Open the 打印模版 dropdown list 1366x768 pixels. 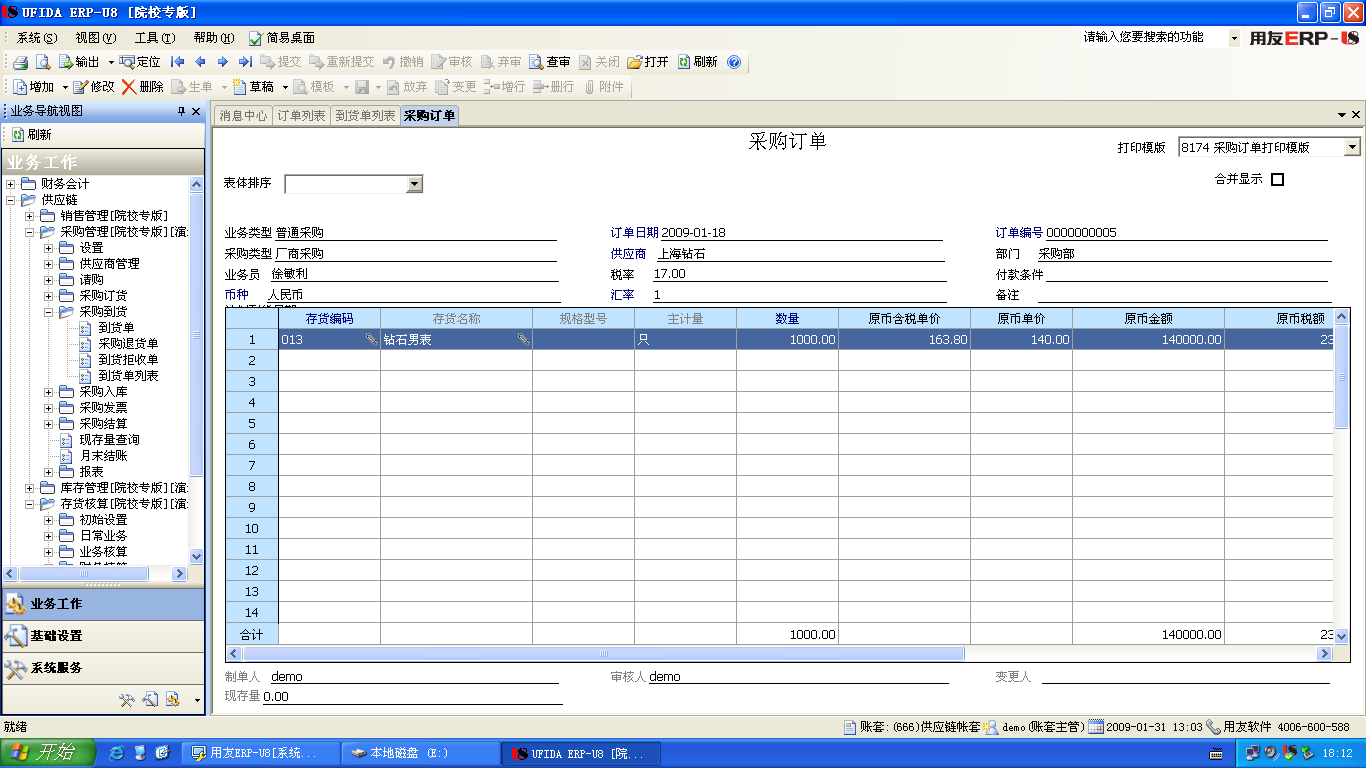pos(1352,147)
